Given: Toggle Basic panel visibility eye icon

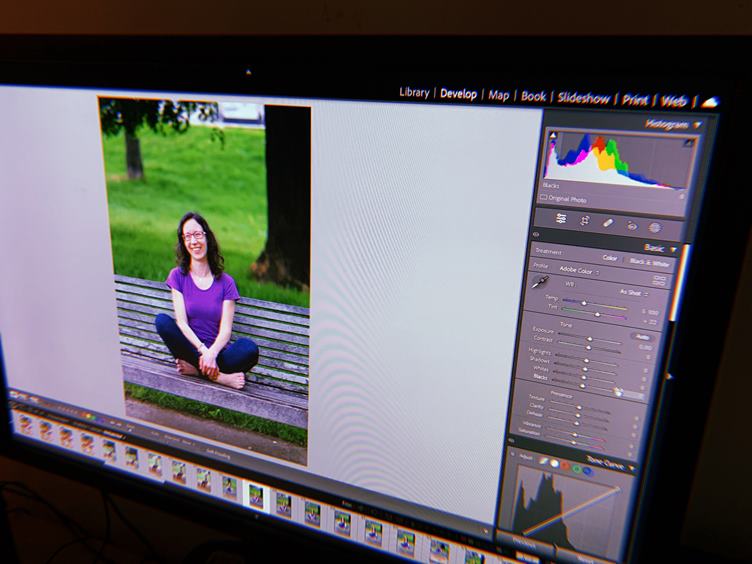Looking at the screenshot, I should [536, 235].
